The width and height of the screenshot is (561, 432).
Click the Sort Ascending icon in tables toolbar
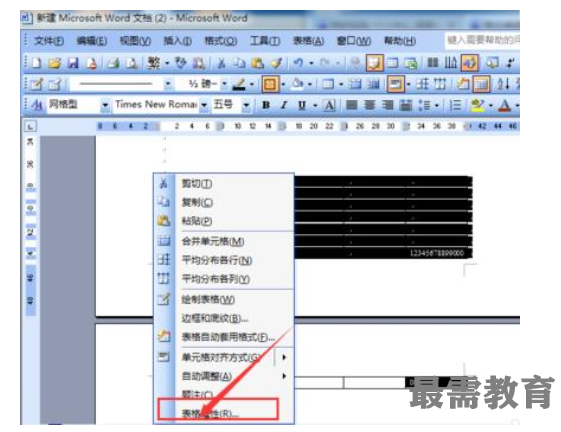click(503, 84)
